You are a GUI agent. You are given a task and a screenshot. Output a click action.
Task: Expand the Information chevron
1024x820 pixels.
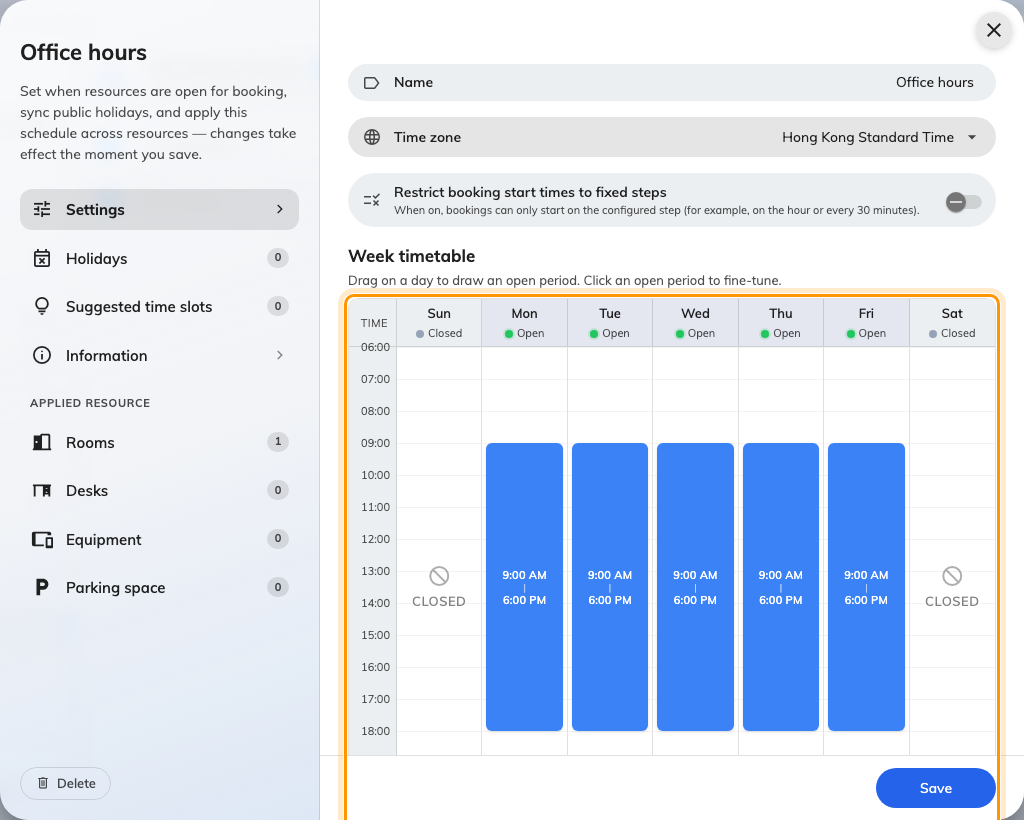click(280, 355)
